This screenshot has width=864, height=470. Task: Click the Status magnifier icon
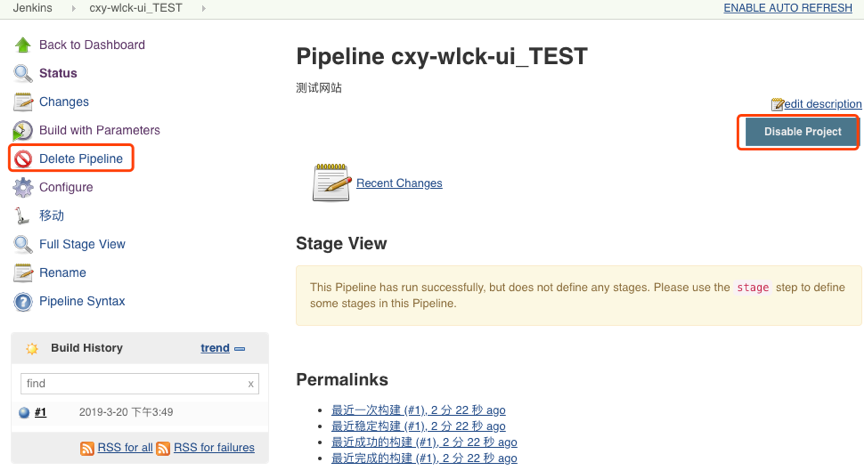pos(22,73)
